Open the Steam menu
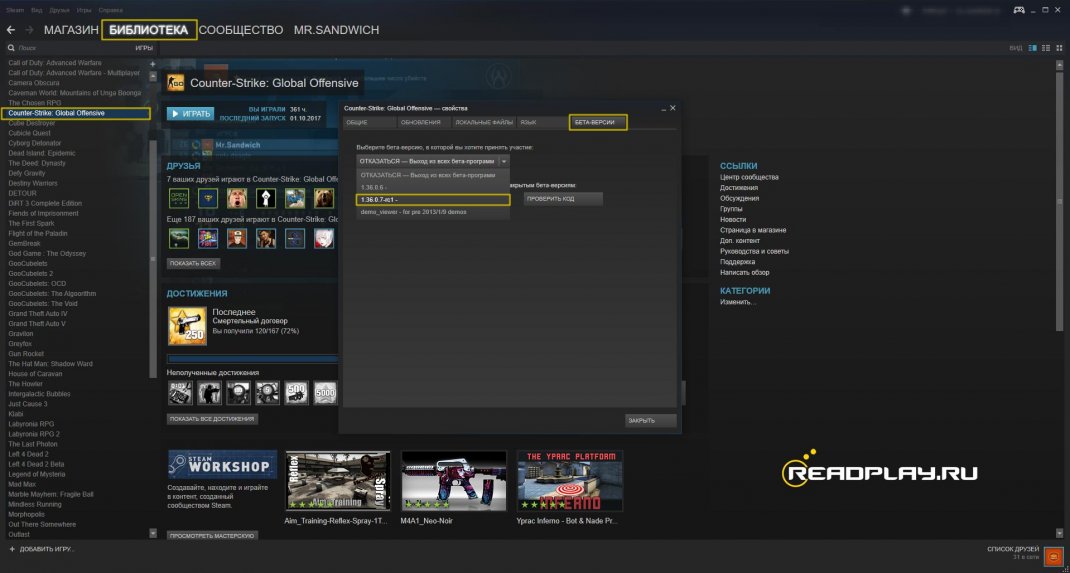Viewport: 1070px width, 573px height. point(14,11)
